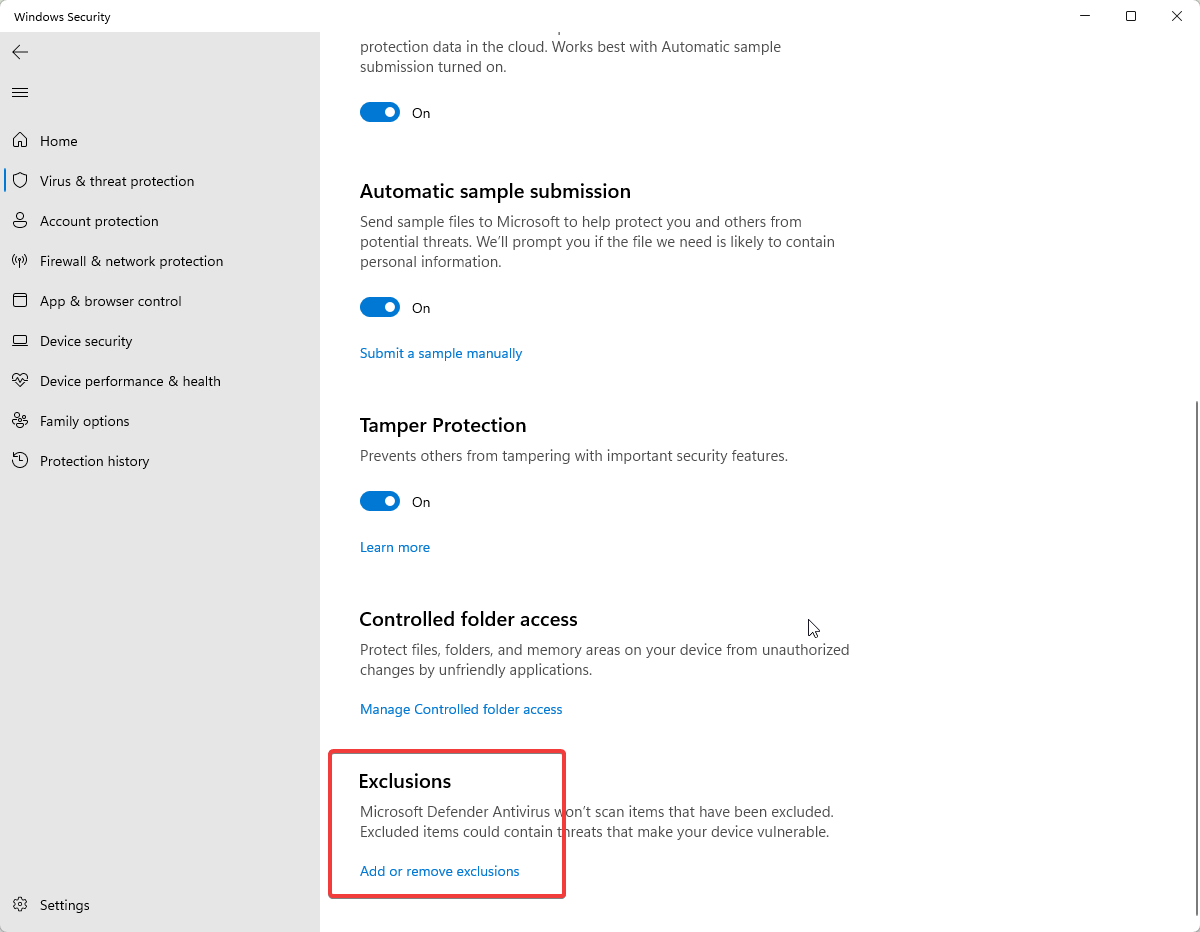Click the shield icon for Virus protection
The height and width of the screenshot is (932, 1200).
point(20,181)
